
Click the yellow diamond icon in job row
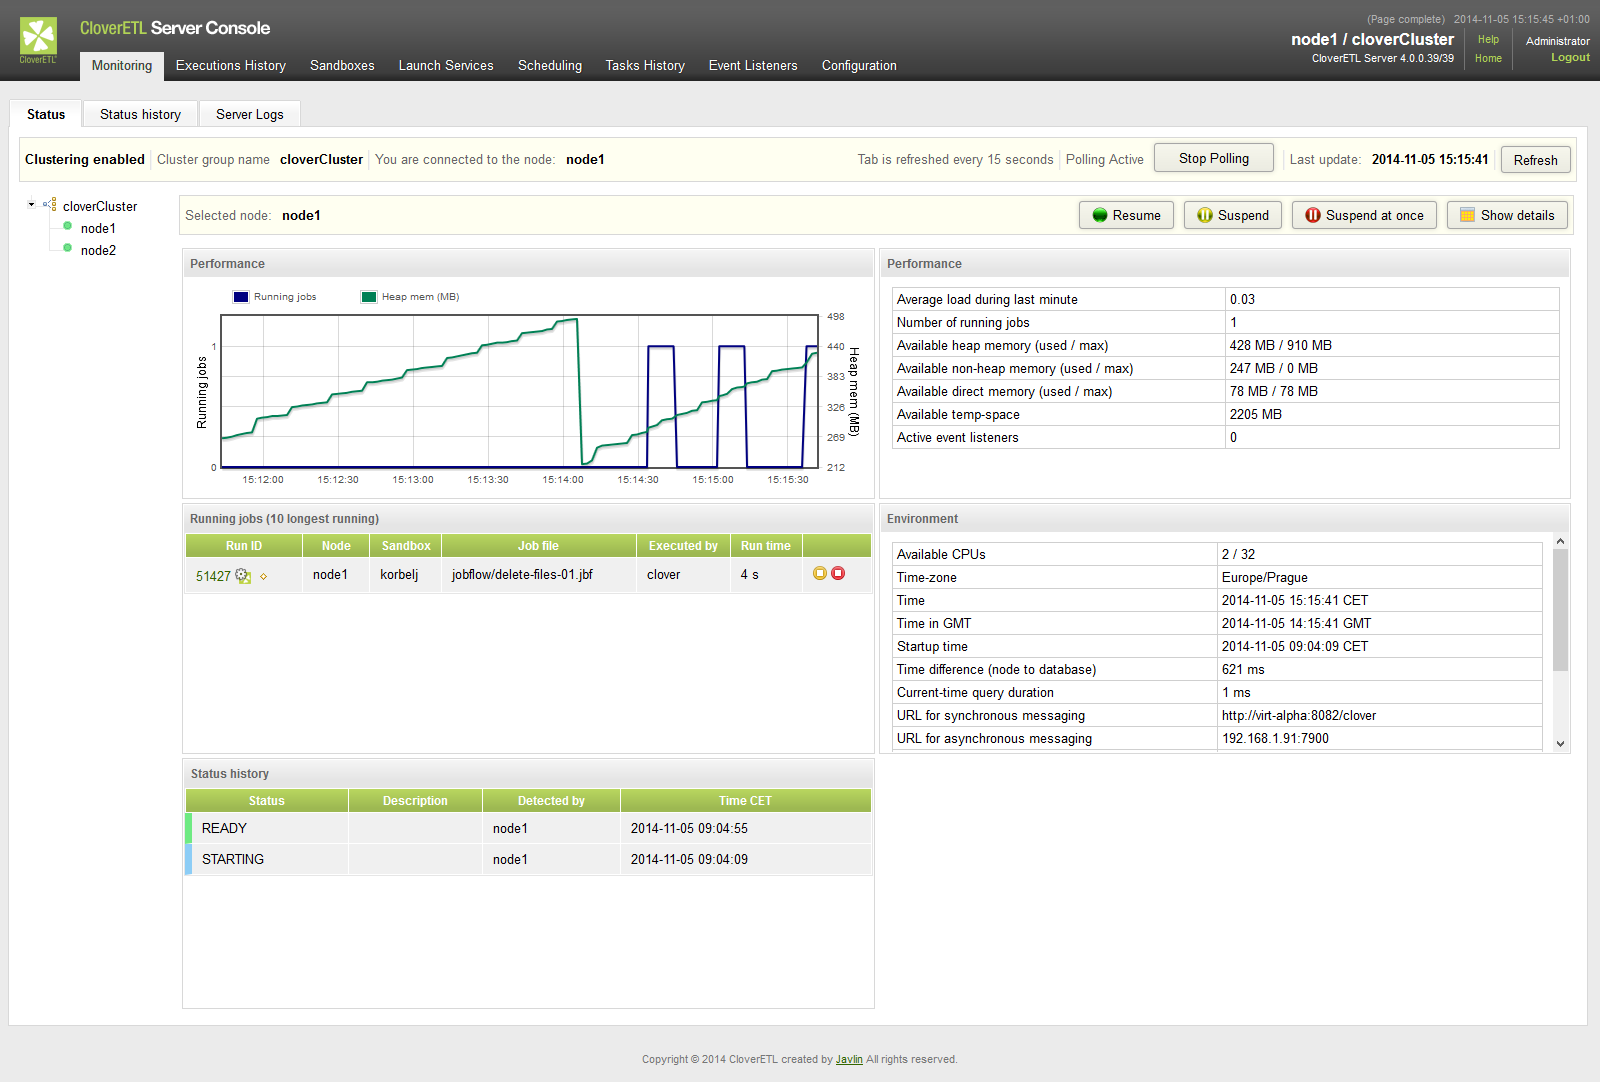[264, 577]
